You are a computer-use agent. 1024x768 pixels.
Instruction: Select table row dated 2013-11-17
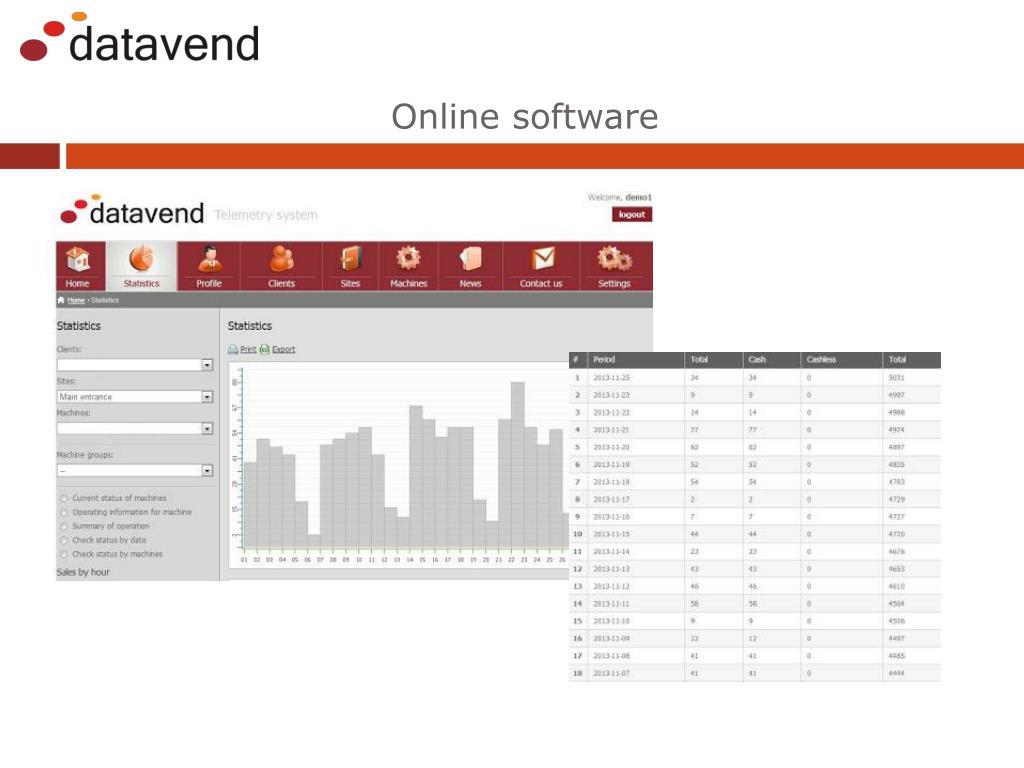pyautogui.click(x=755, y=499)
